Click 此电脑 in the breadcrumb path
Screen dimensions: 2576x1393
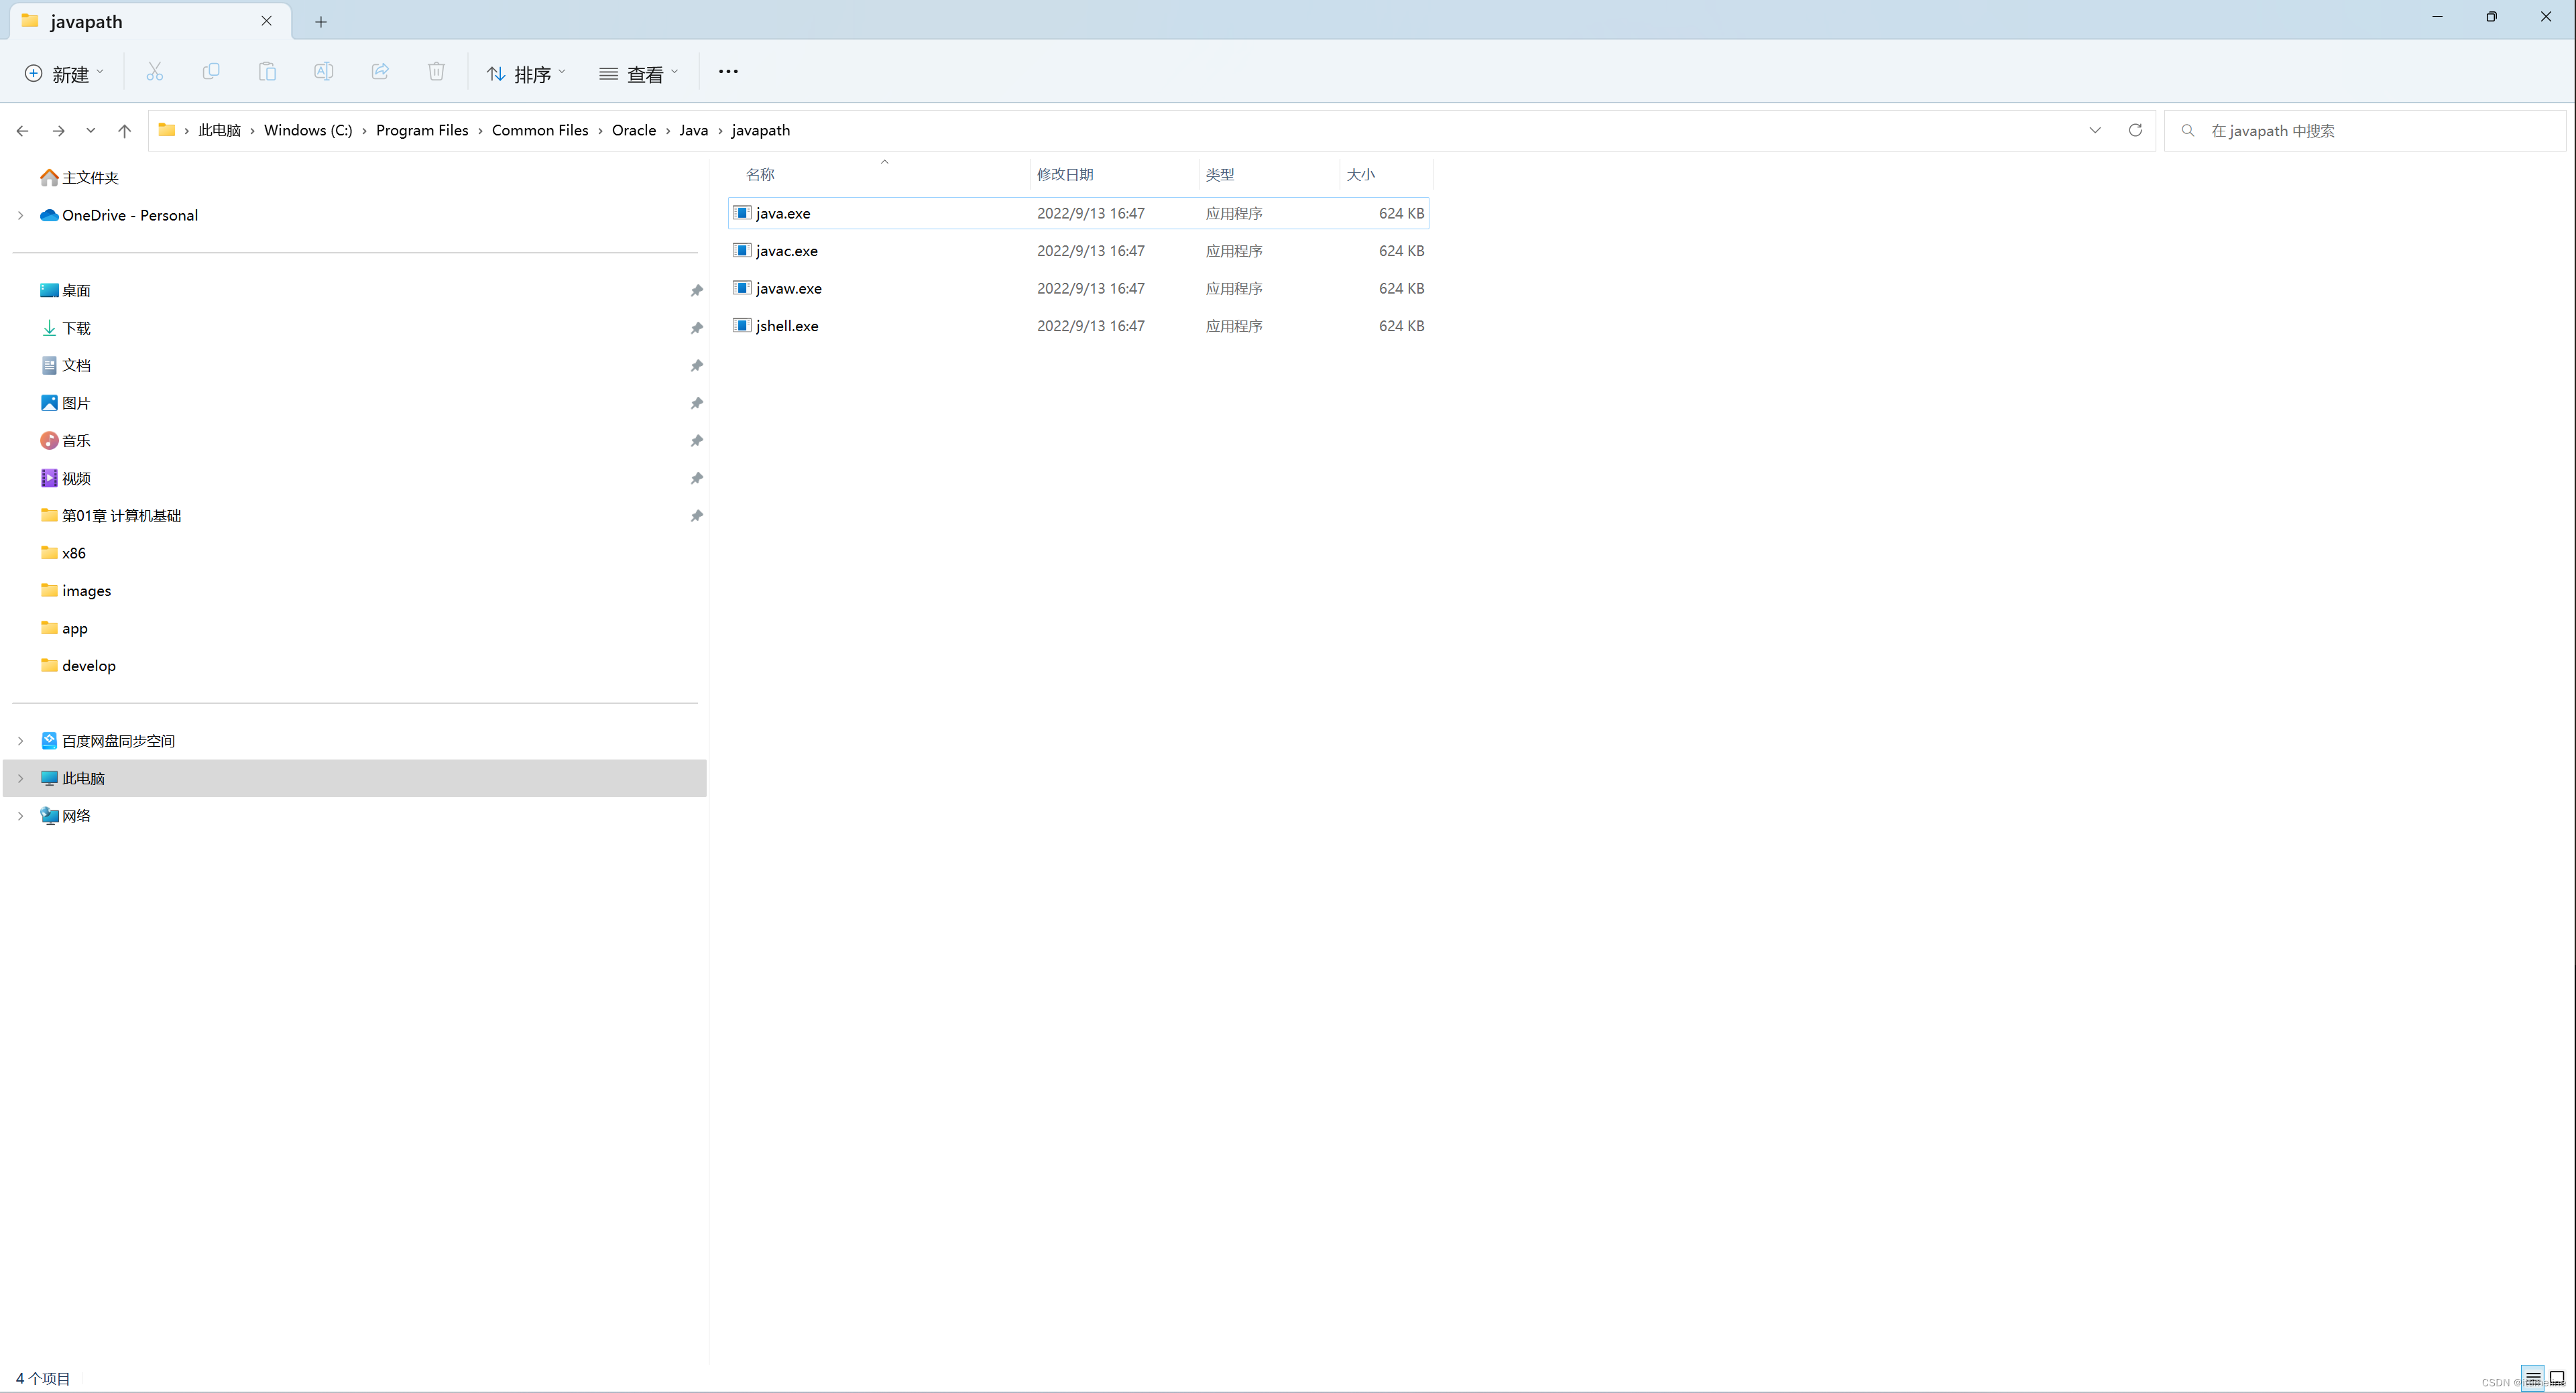(x=219, y=130)
